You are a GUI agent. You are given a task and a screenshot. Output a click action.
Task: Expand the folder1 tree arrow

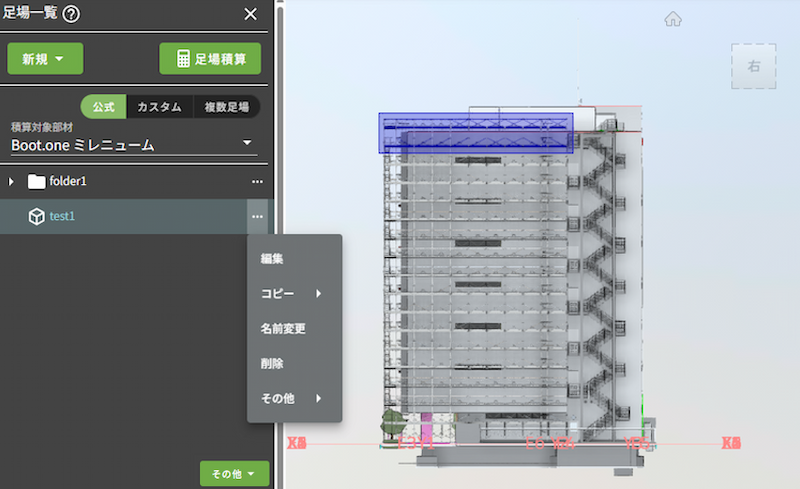tap(12, 181)
